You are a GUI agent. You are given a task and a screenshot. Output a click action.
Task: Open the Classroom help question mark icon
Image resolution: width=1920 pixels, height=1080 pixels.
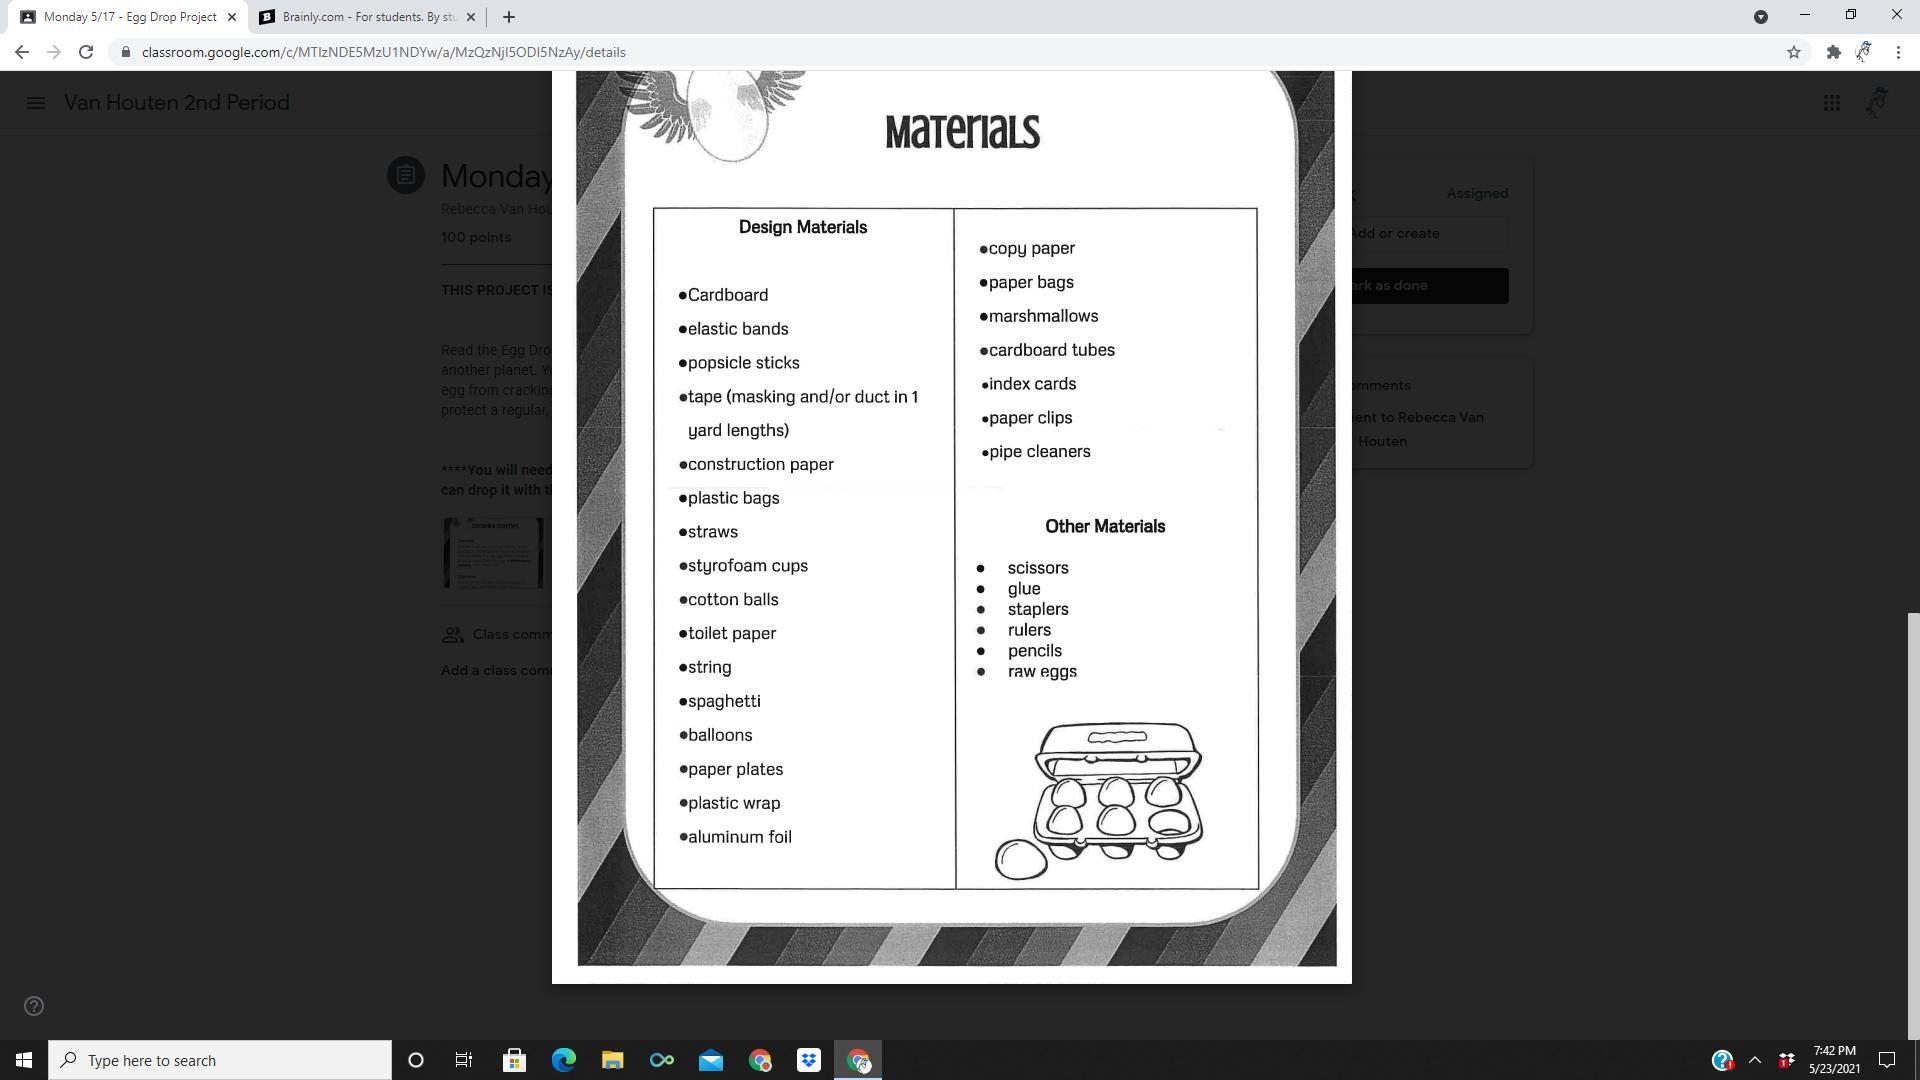point(34,1006)
